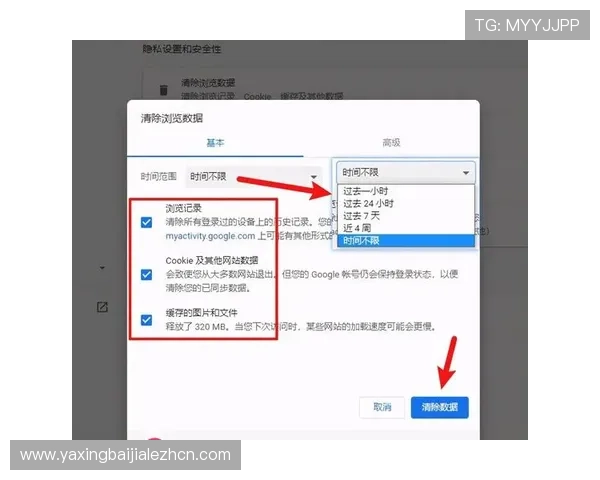Click the 清除浏览数据 dialog title
The height and width of the screenshot is (480, 600).
171,118
